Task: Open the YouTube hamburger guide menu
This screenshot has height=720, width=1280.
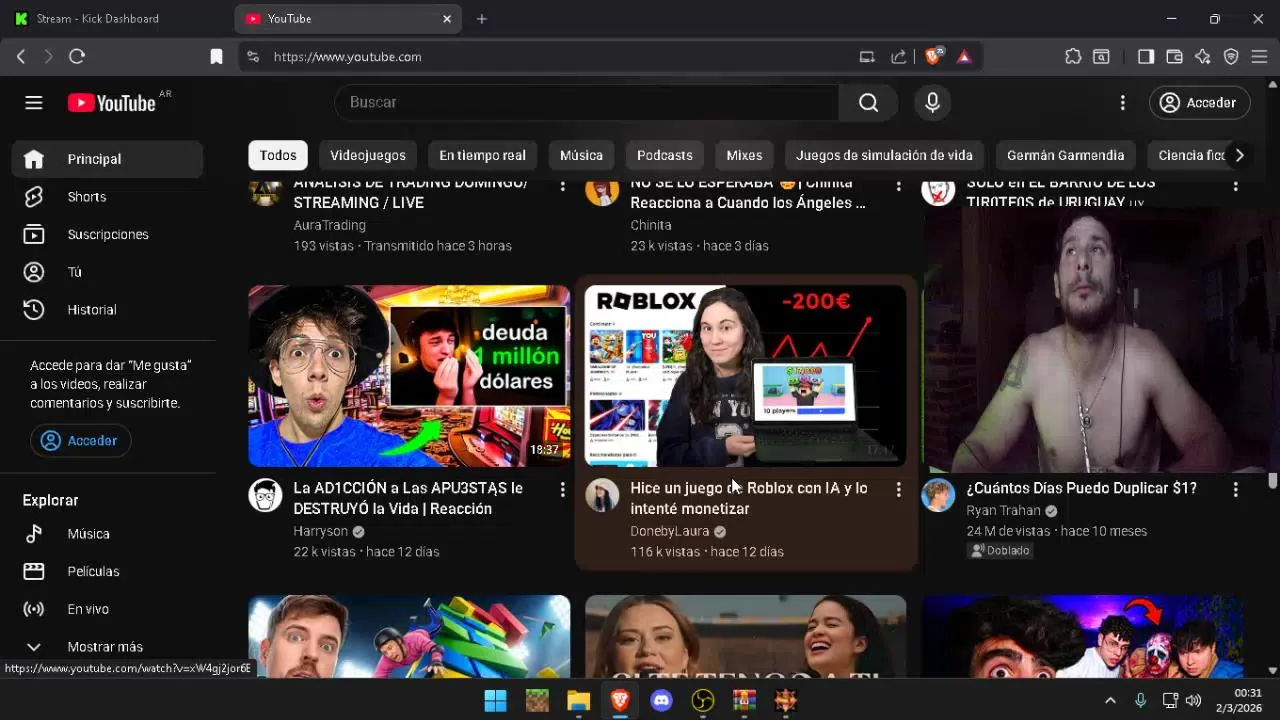Action: click(34, 103)
